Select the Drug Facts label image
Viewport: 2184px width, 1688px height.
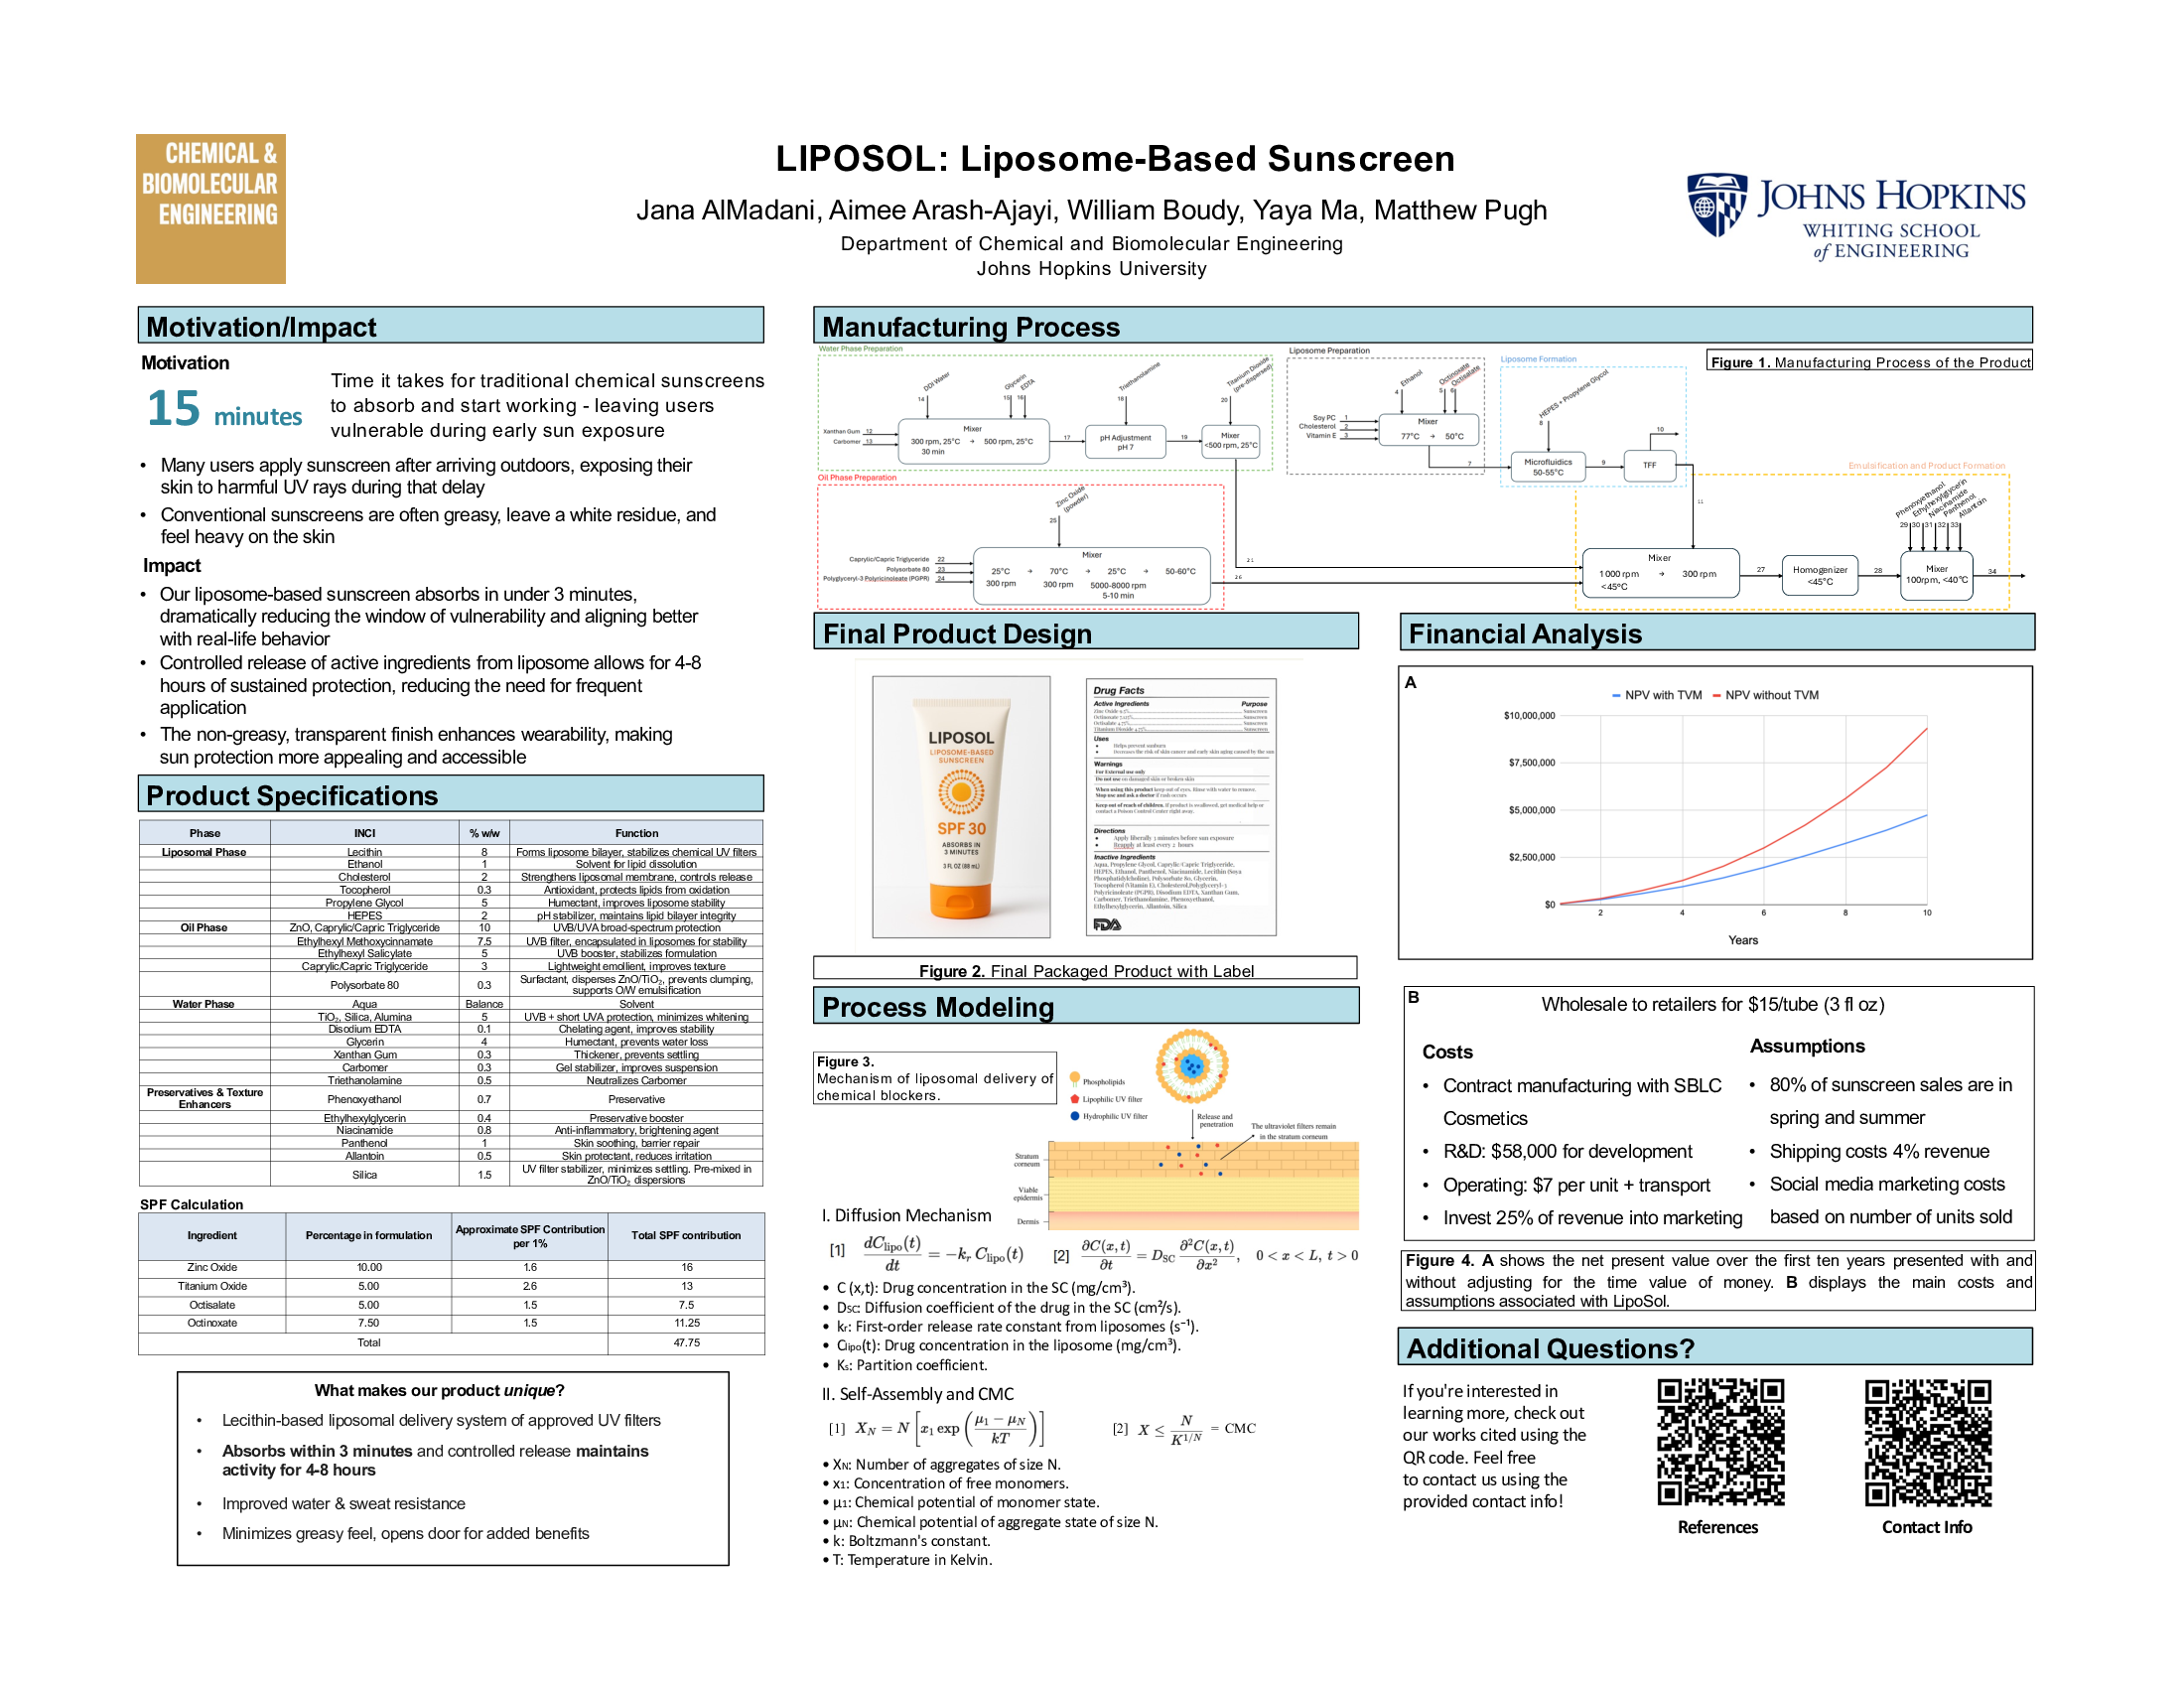tap(1181, 806)
